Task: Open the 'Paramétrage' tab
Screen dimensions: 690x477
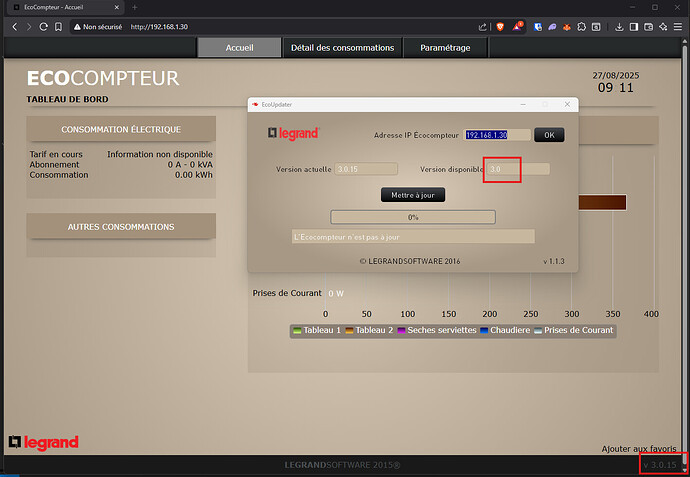Action: [x=445, y=47]
